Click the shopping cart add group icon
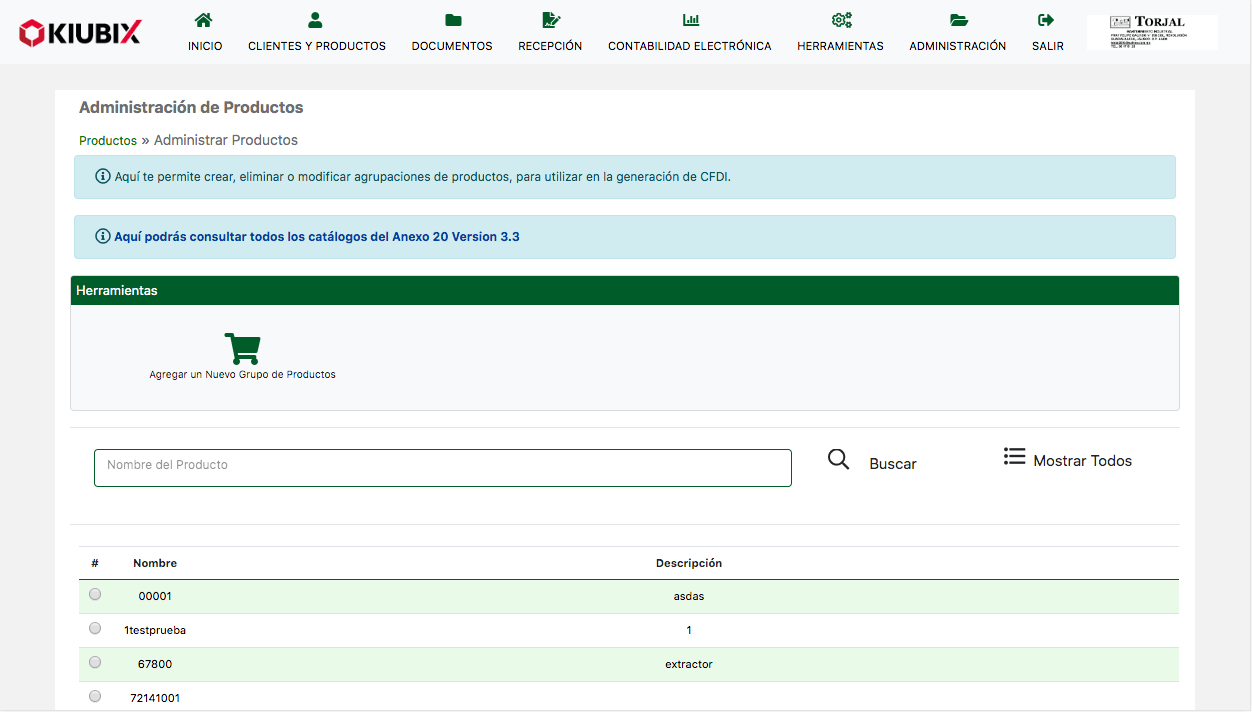 click(242, 349)
